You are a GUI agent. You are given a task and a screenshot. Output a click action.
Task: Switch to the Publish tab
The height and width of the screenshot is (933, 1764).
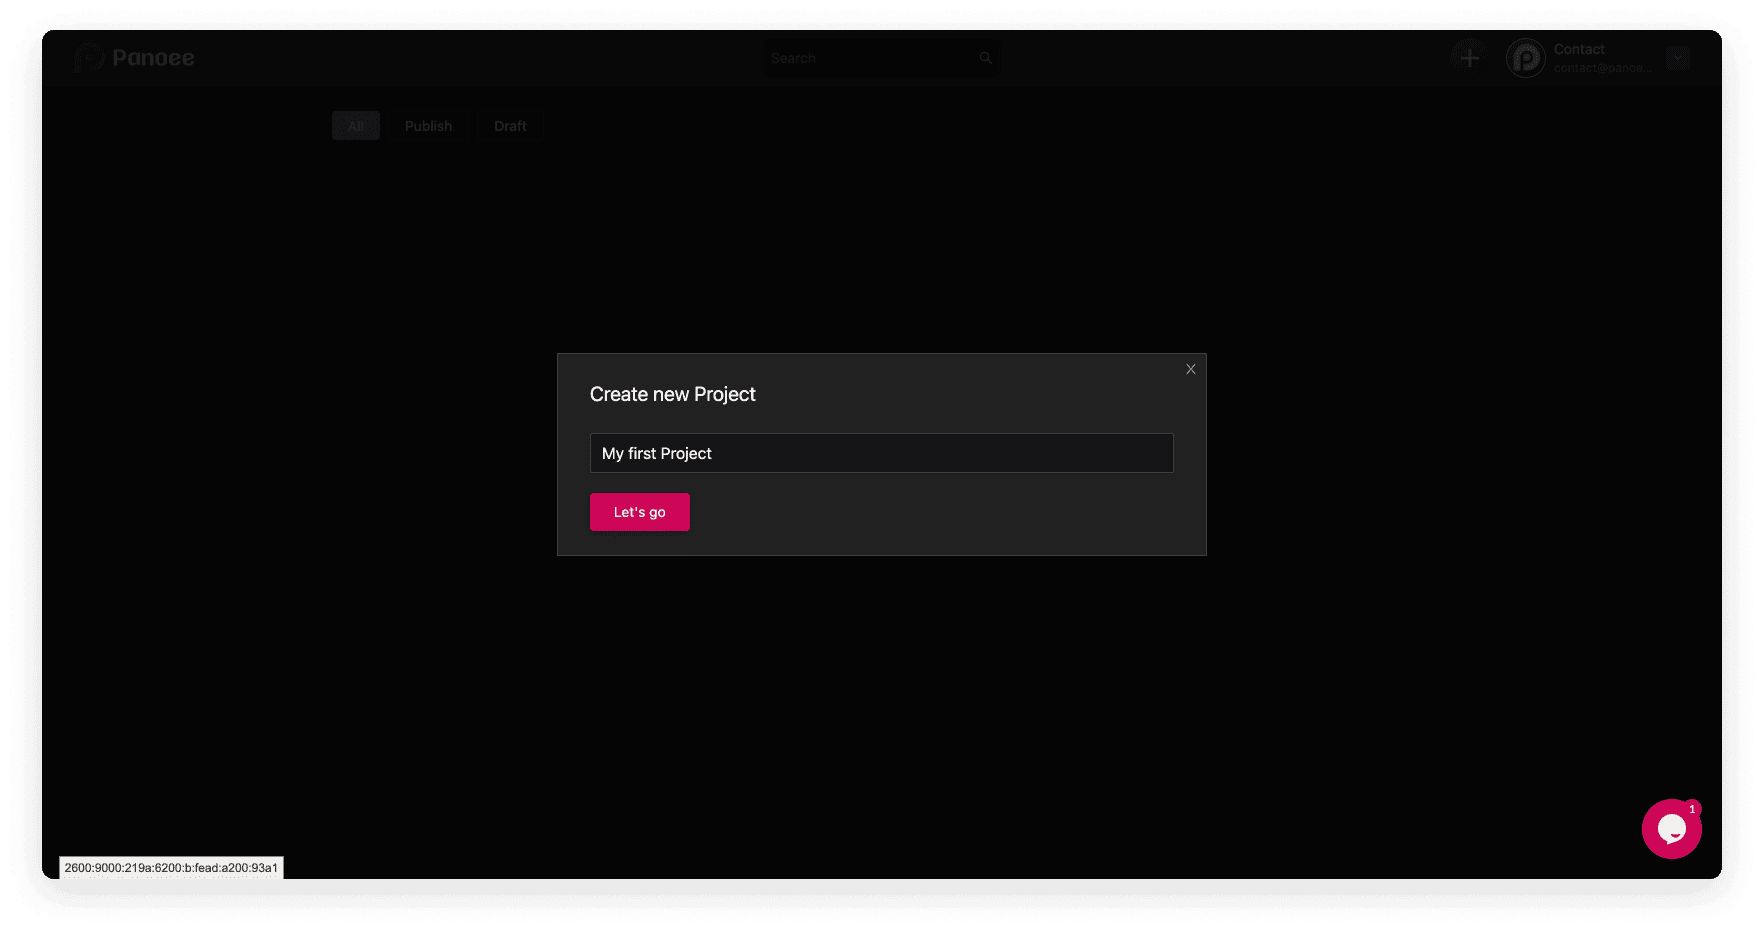click(428, 126)
